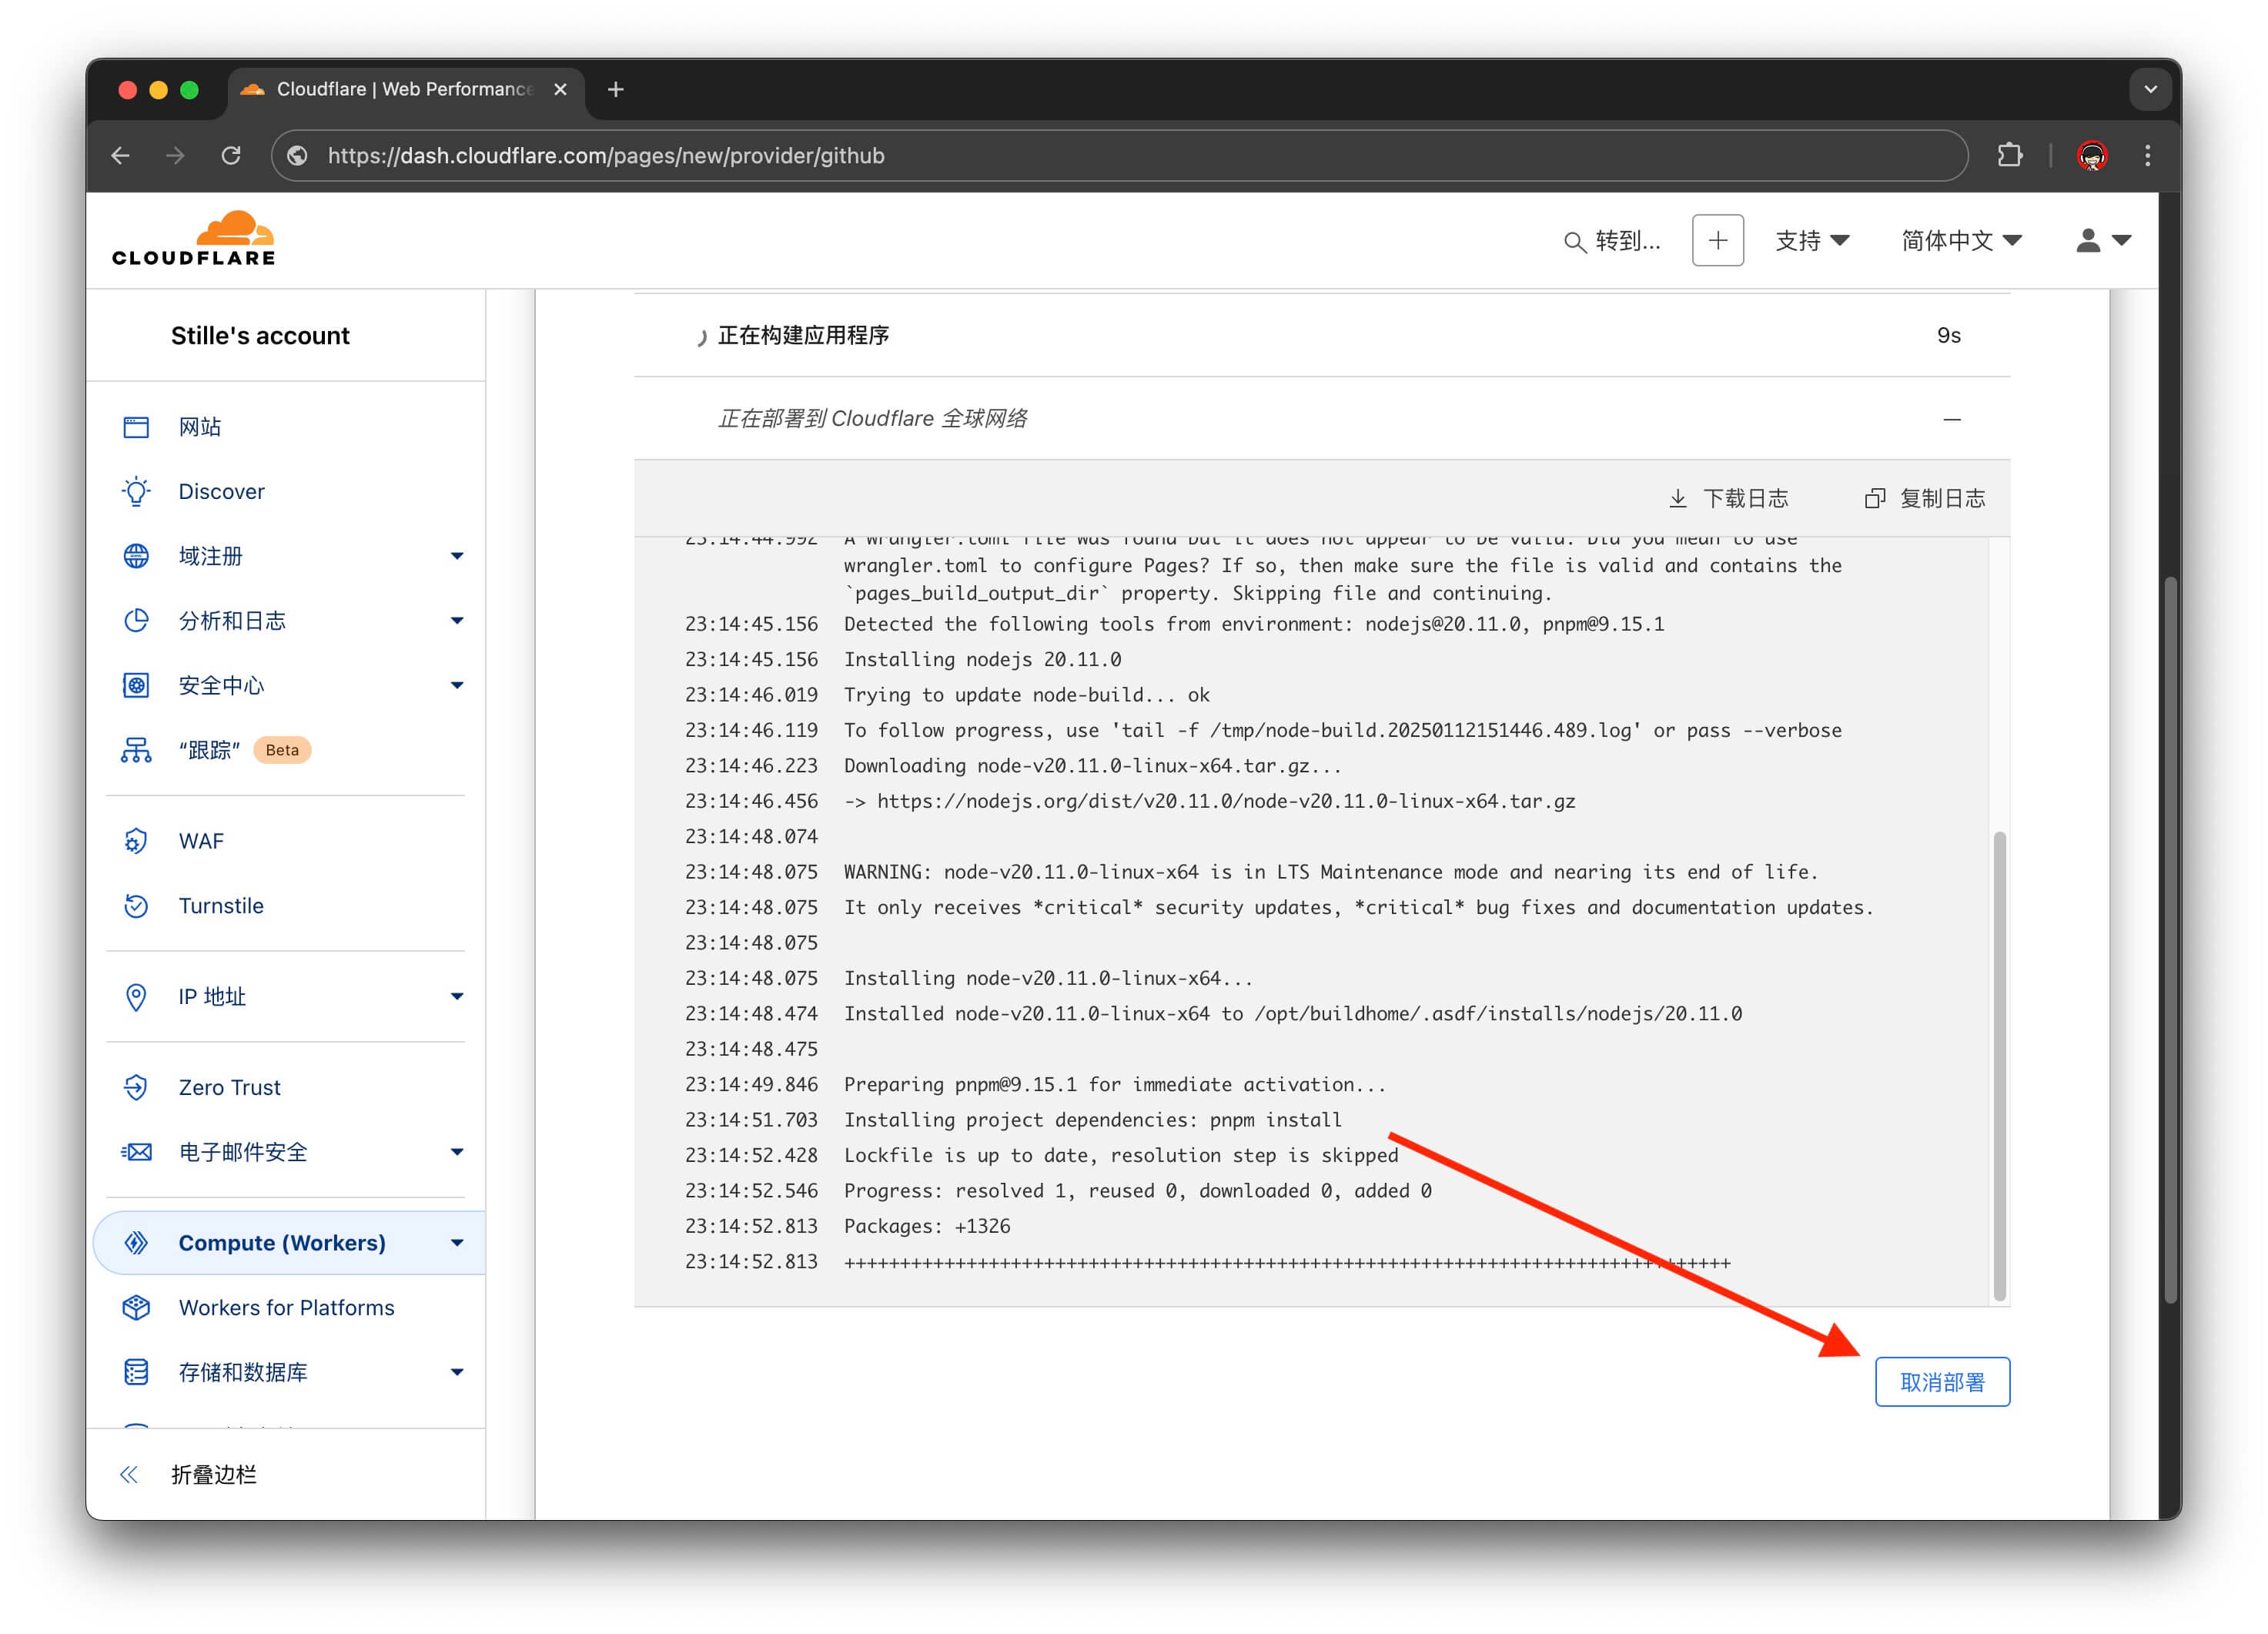The image size is (2268, 1634).
Task: Click the Beta badge next to 跟踪
Action: pyautogui.click(x=282, y=750)
